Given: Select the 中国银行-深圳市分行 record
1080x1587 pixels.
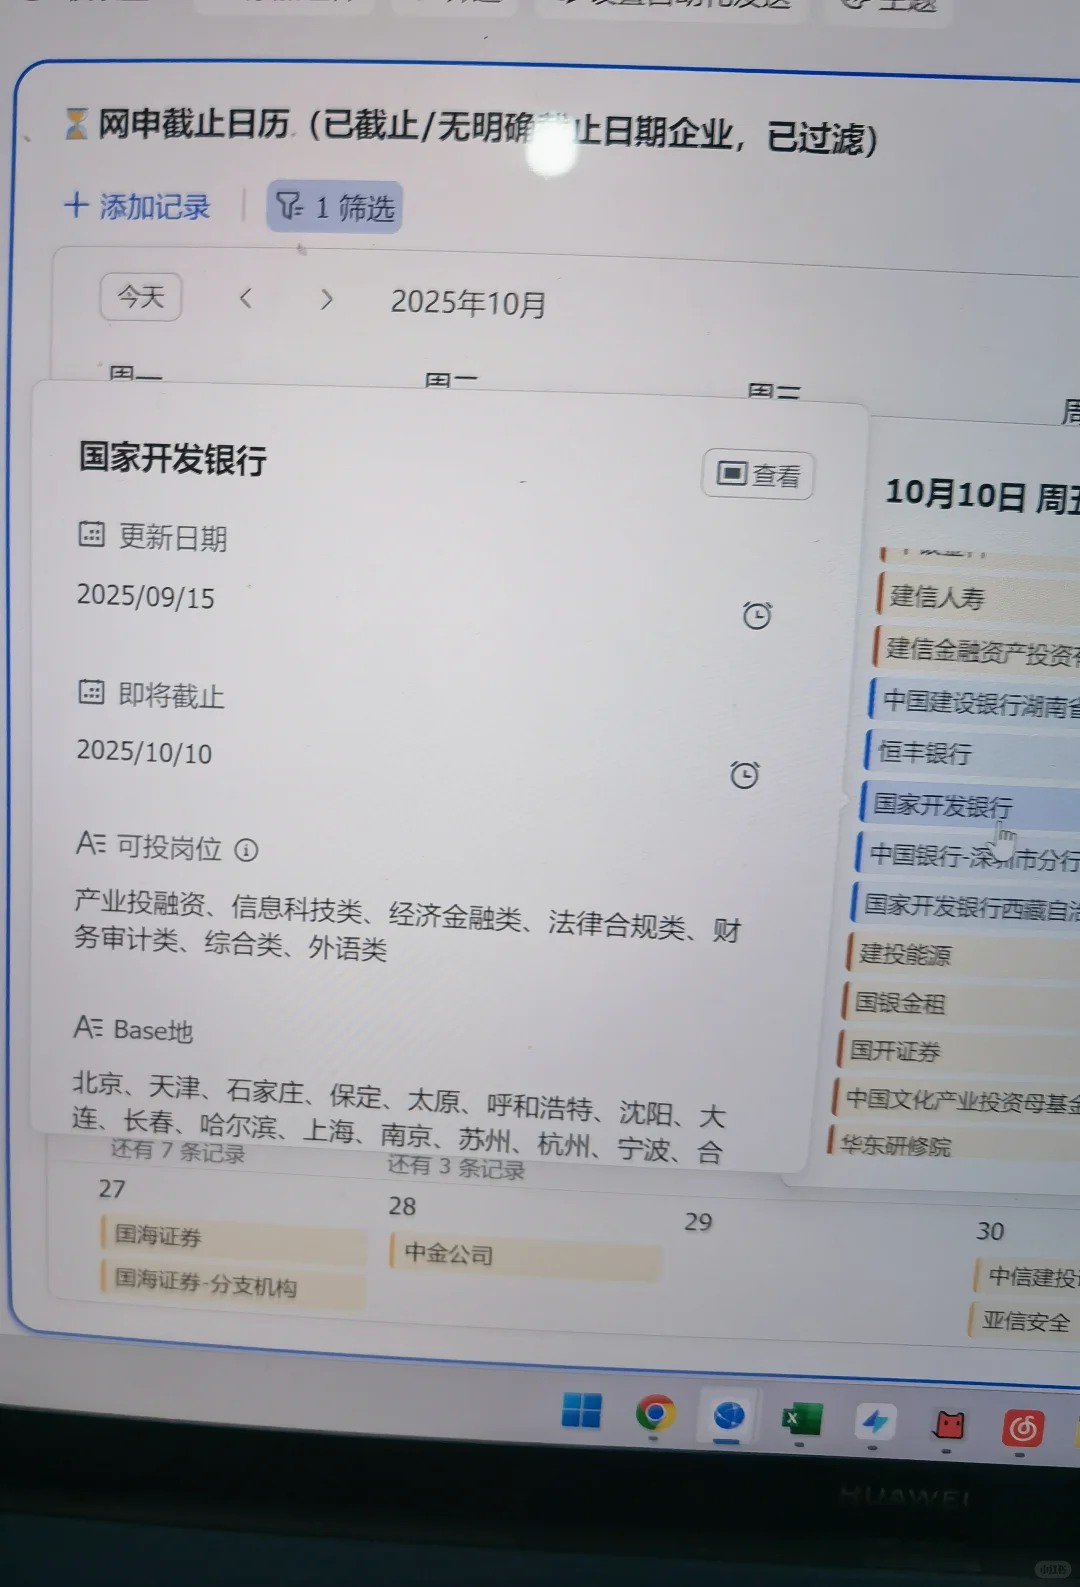Looking at the screenshot, I should tap(966, 857).
